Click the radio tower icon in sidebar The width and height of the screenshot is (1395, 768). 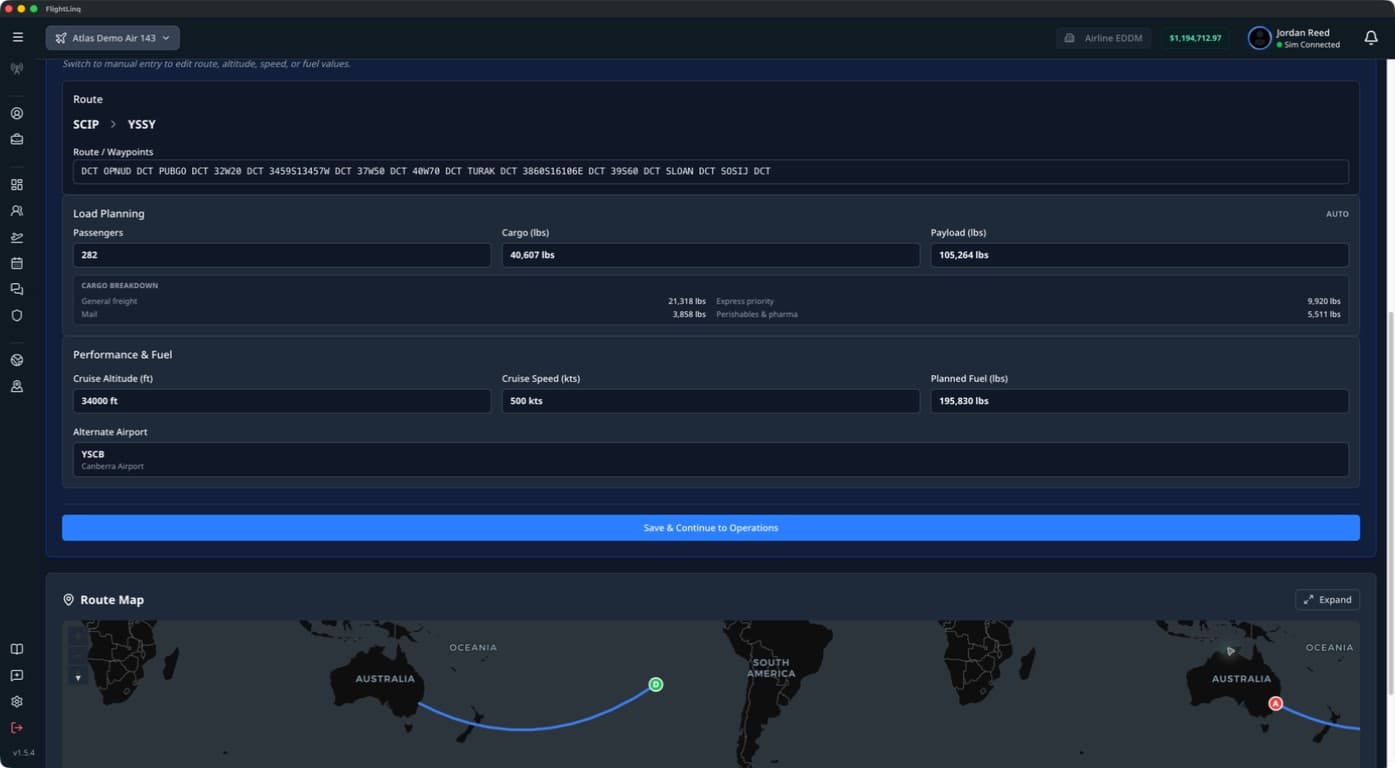click(x=17, y=69)
